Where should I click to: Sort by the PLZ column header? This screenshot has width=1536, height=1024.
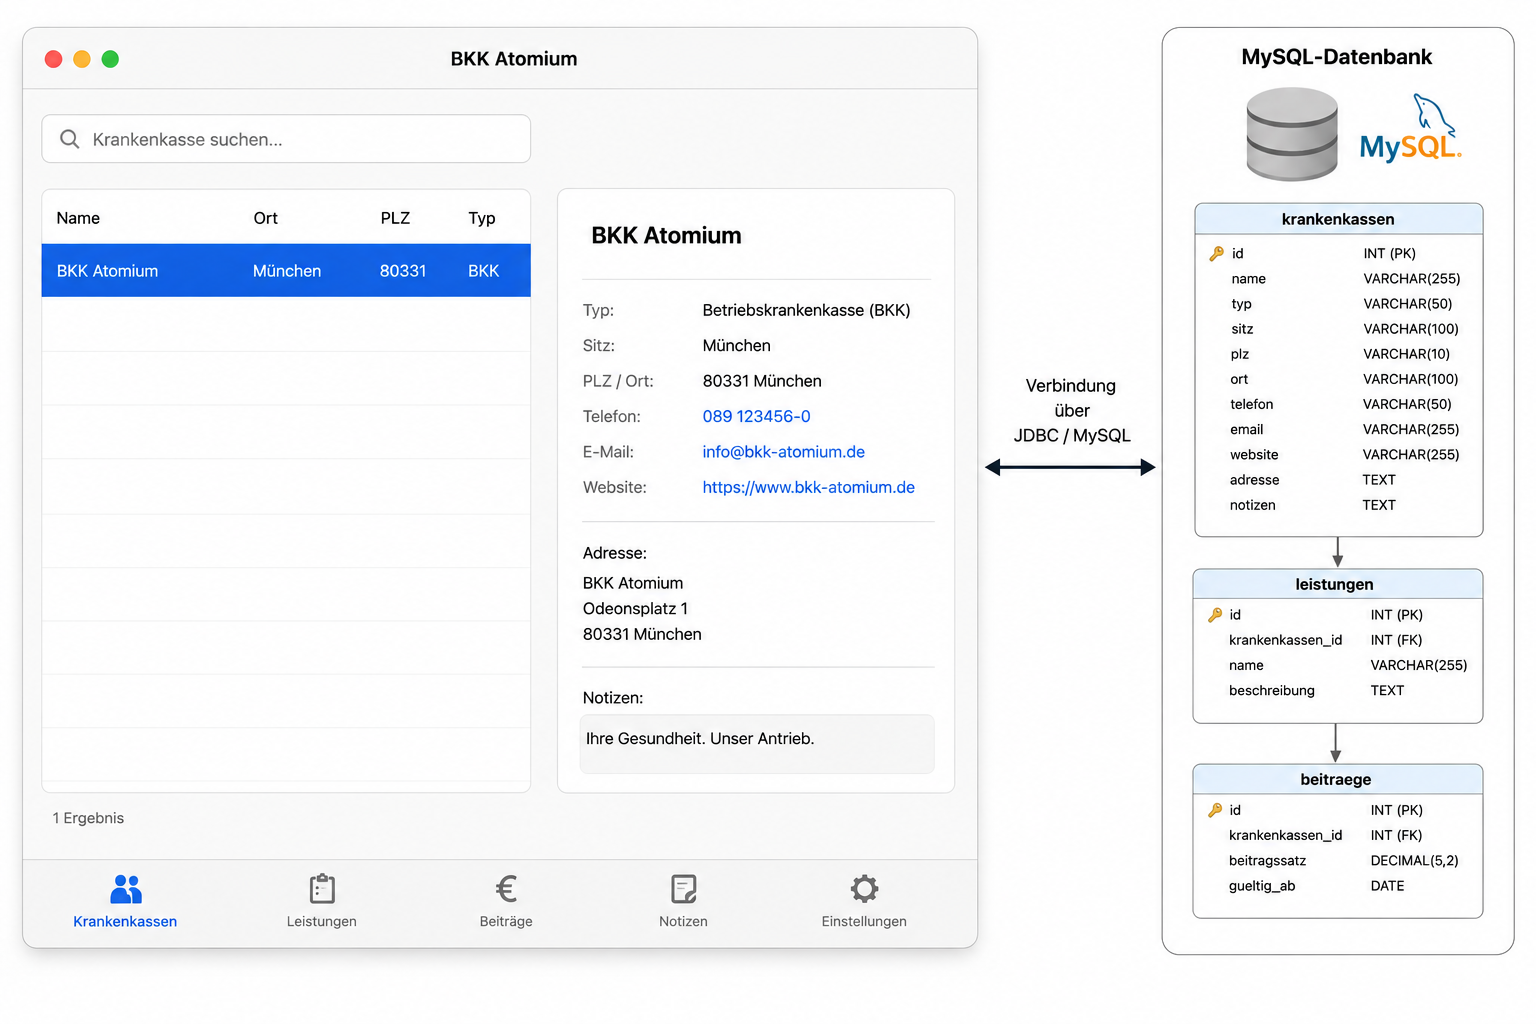point(395,218)
